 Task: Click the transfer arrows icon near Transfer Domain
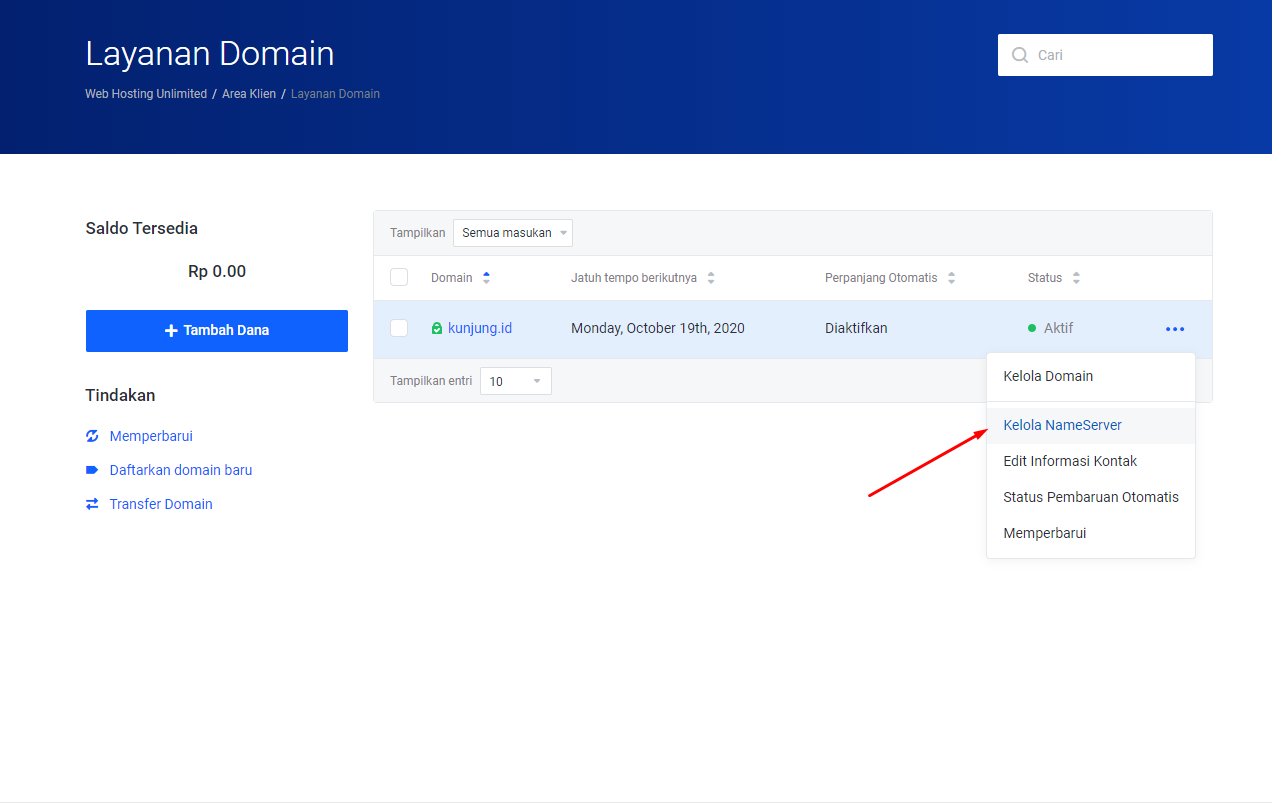(92, 504)
